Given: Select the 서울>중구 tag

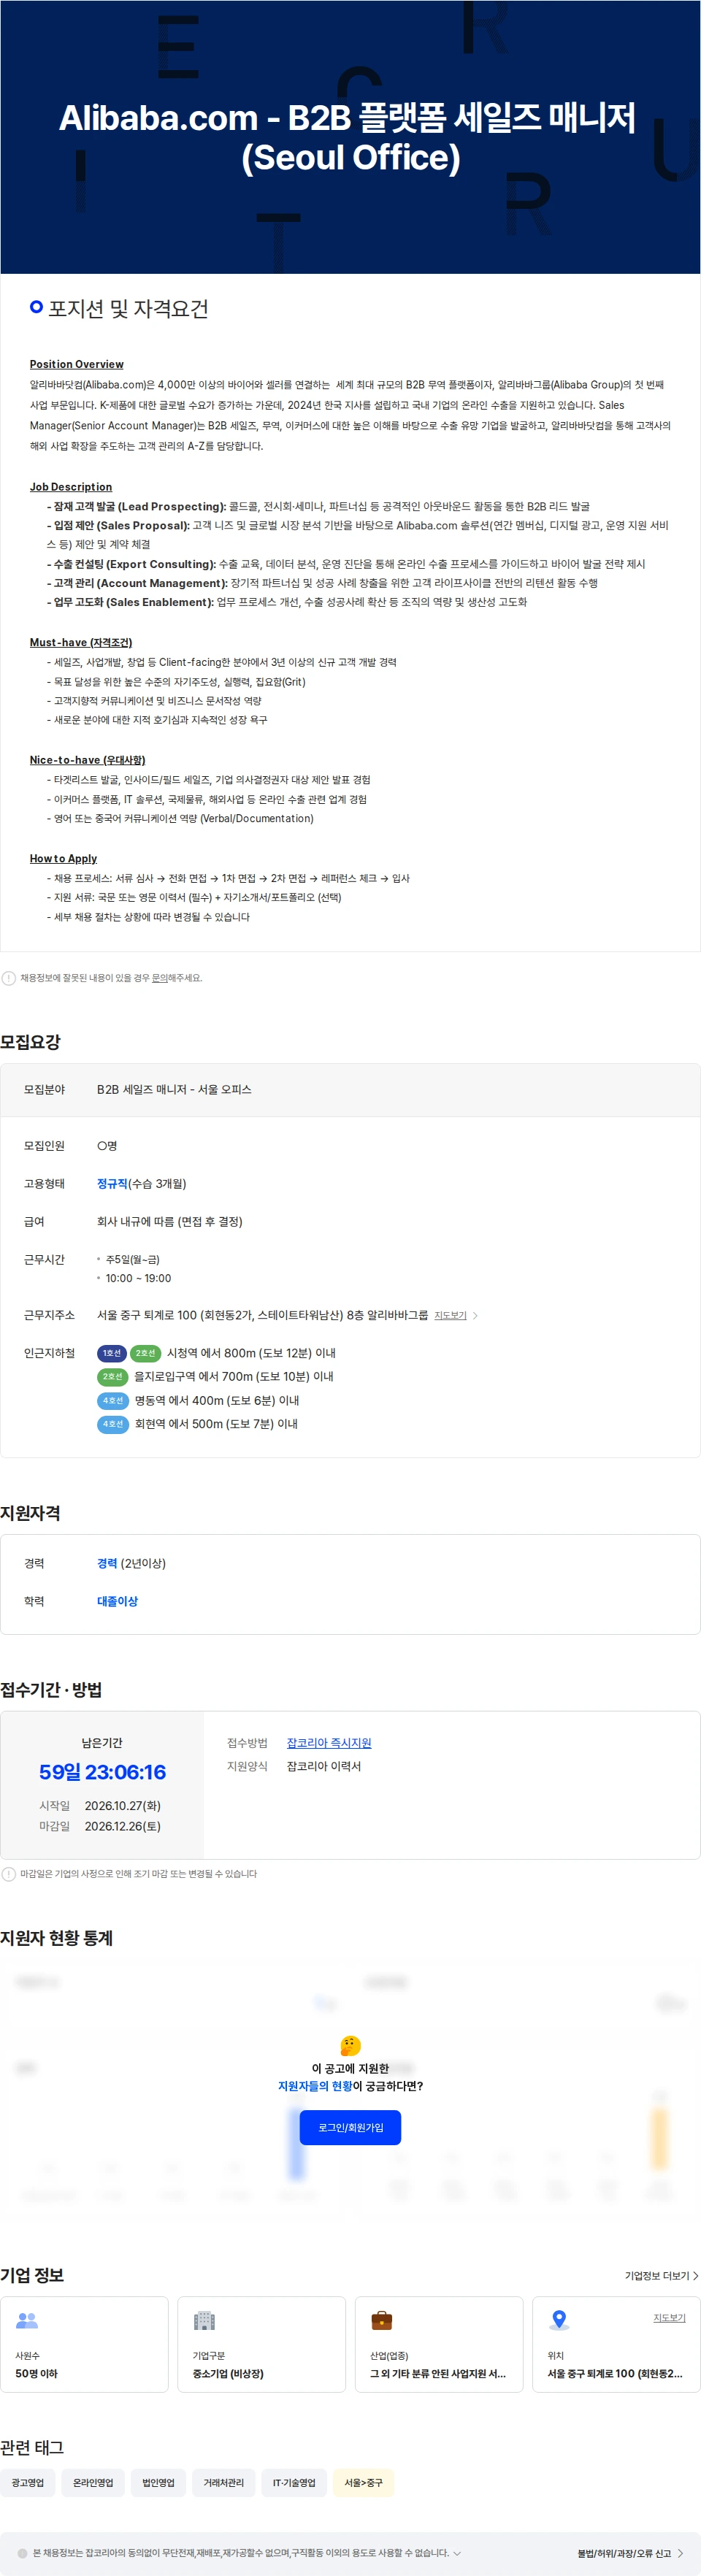Looking at the screenshot, I should click(363, 2483).
